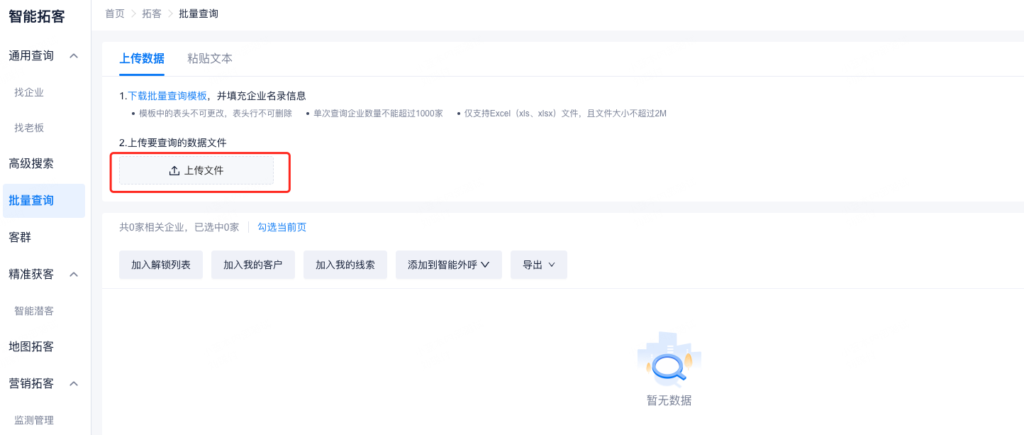Collapse the 精准获客 sidebar group

tap(74, 274)
